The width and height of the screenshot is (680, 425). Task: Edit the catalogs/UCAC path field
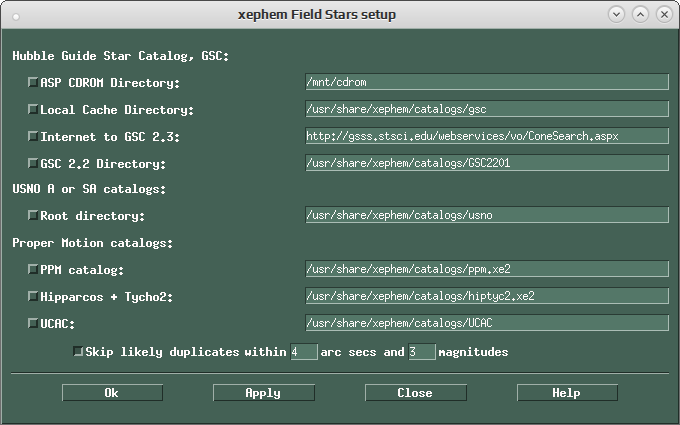pos(487,323)
